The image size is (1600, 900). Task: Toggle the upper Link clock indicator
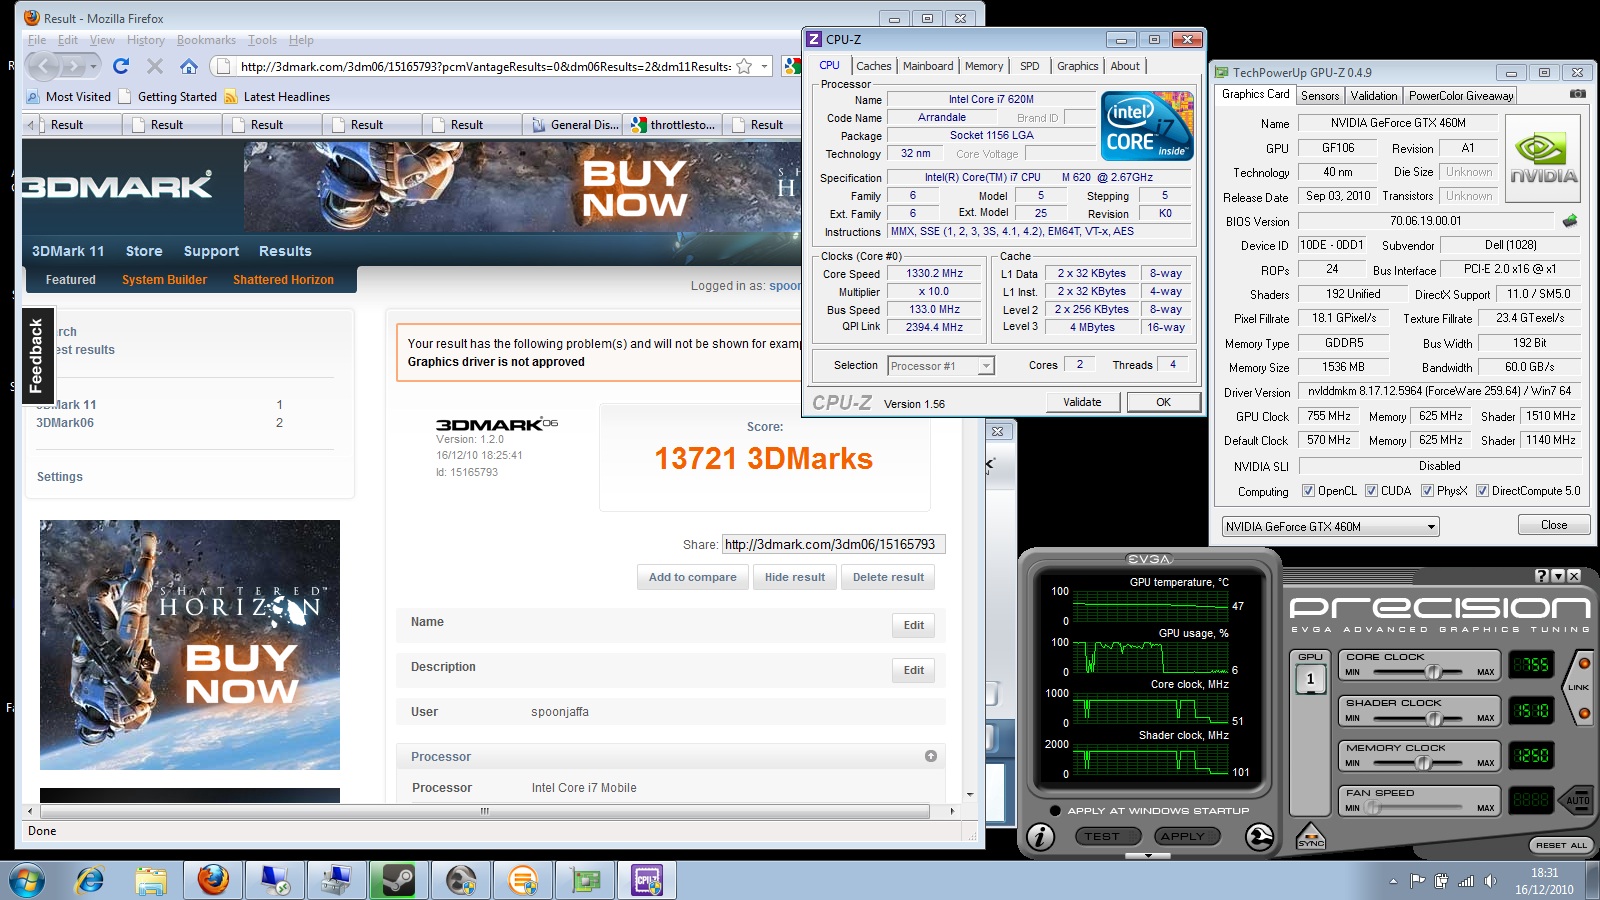1584,664
